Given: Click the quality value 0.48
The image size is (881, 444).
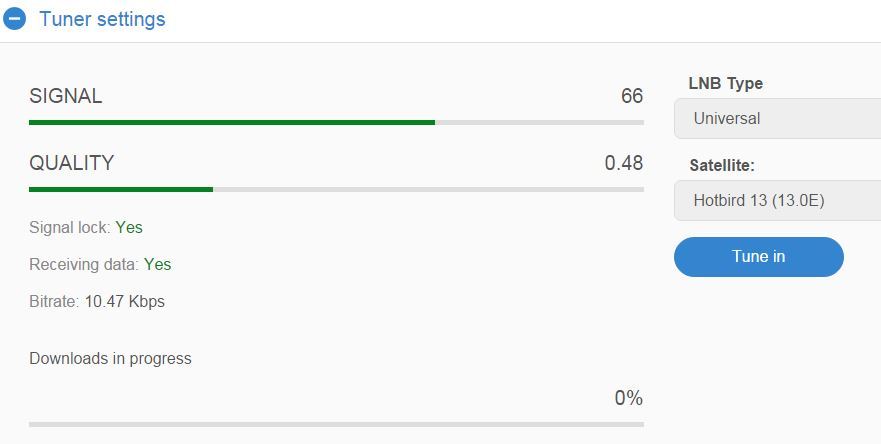Looking at the screenshot, I should point(624,163).
